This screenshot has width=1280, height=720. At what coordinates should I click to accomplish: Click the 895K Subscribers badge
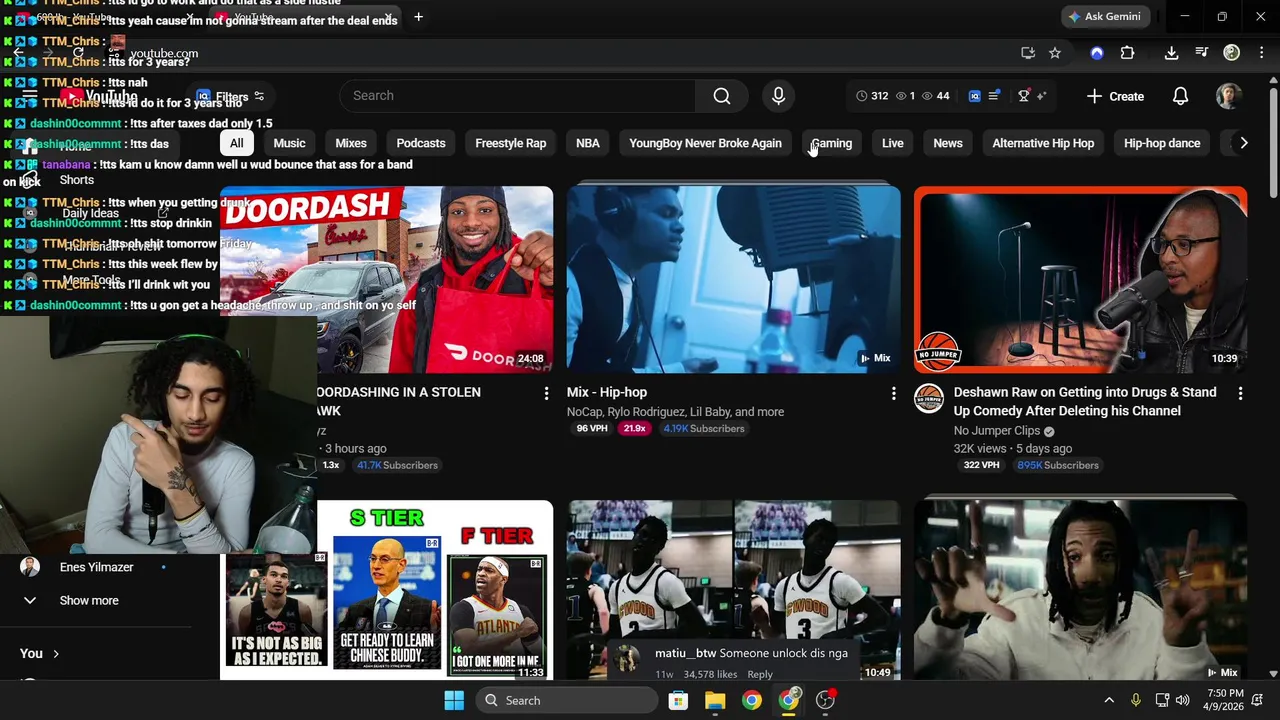(x=1057, y=465)
